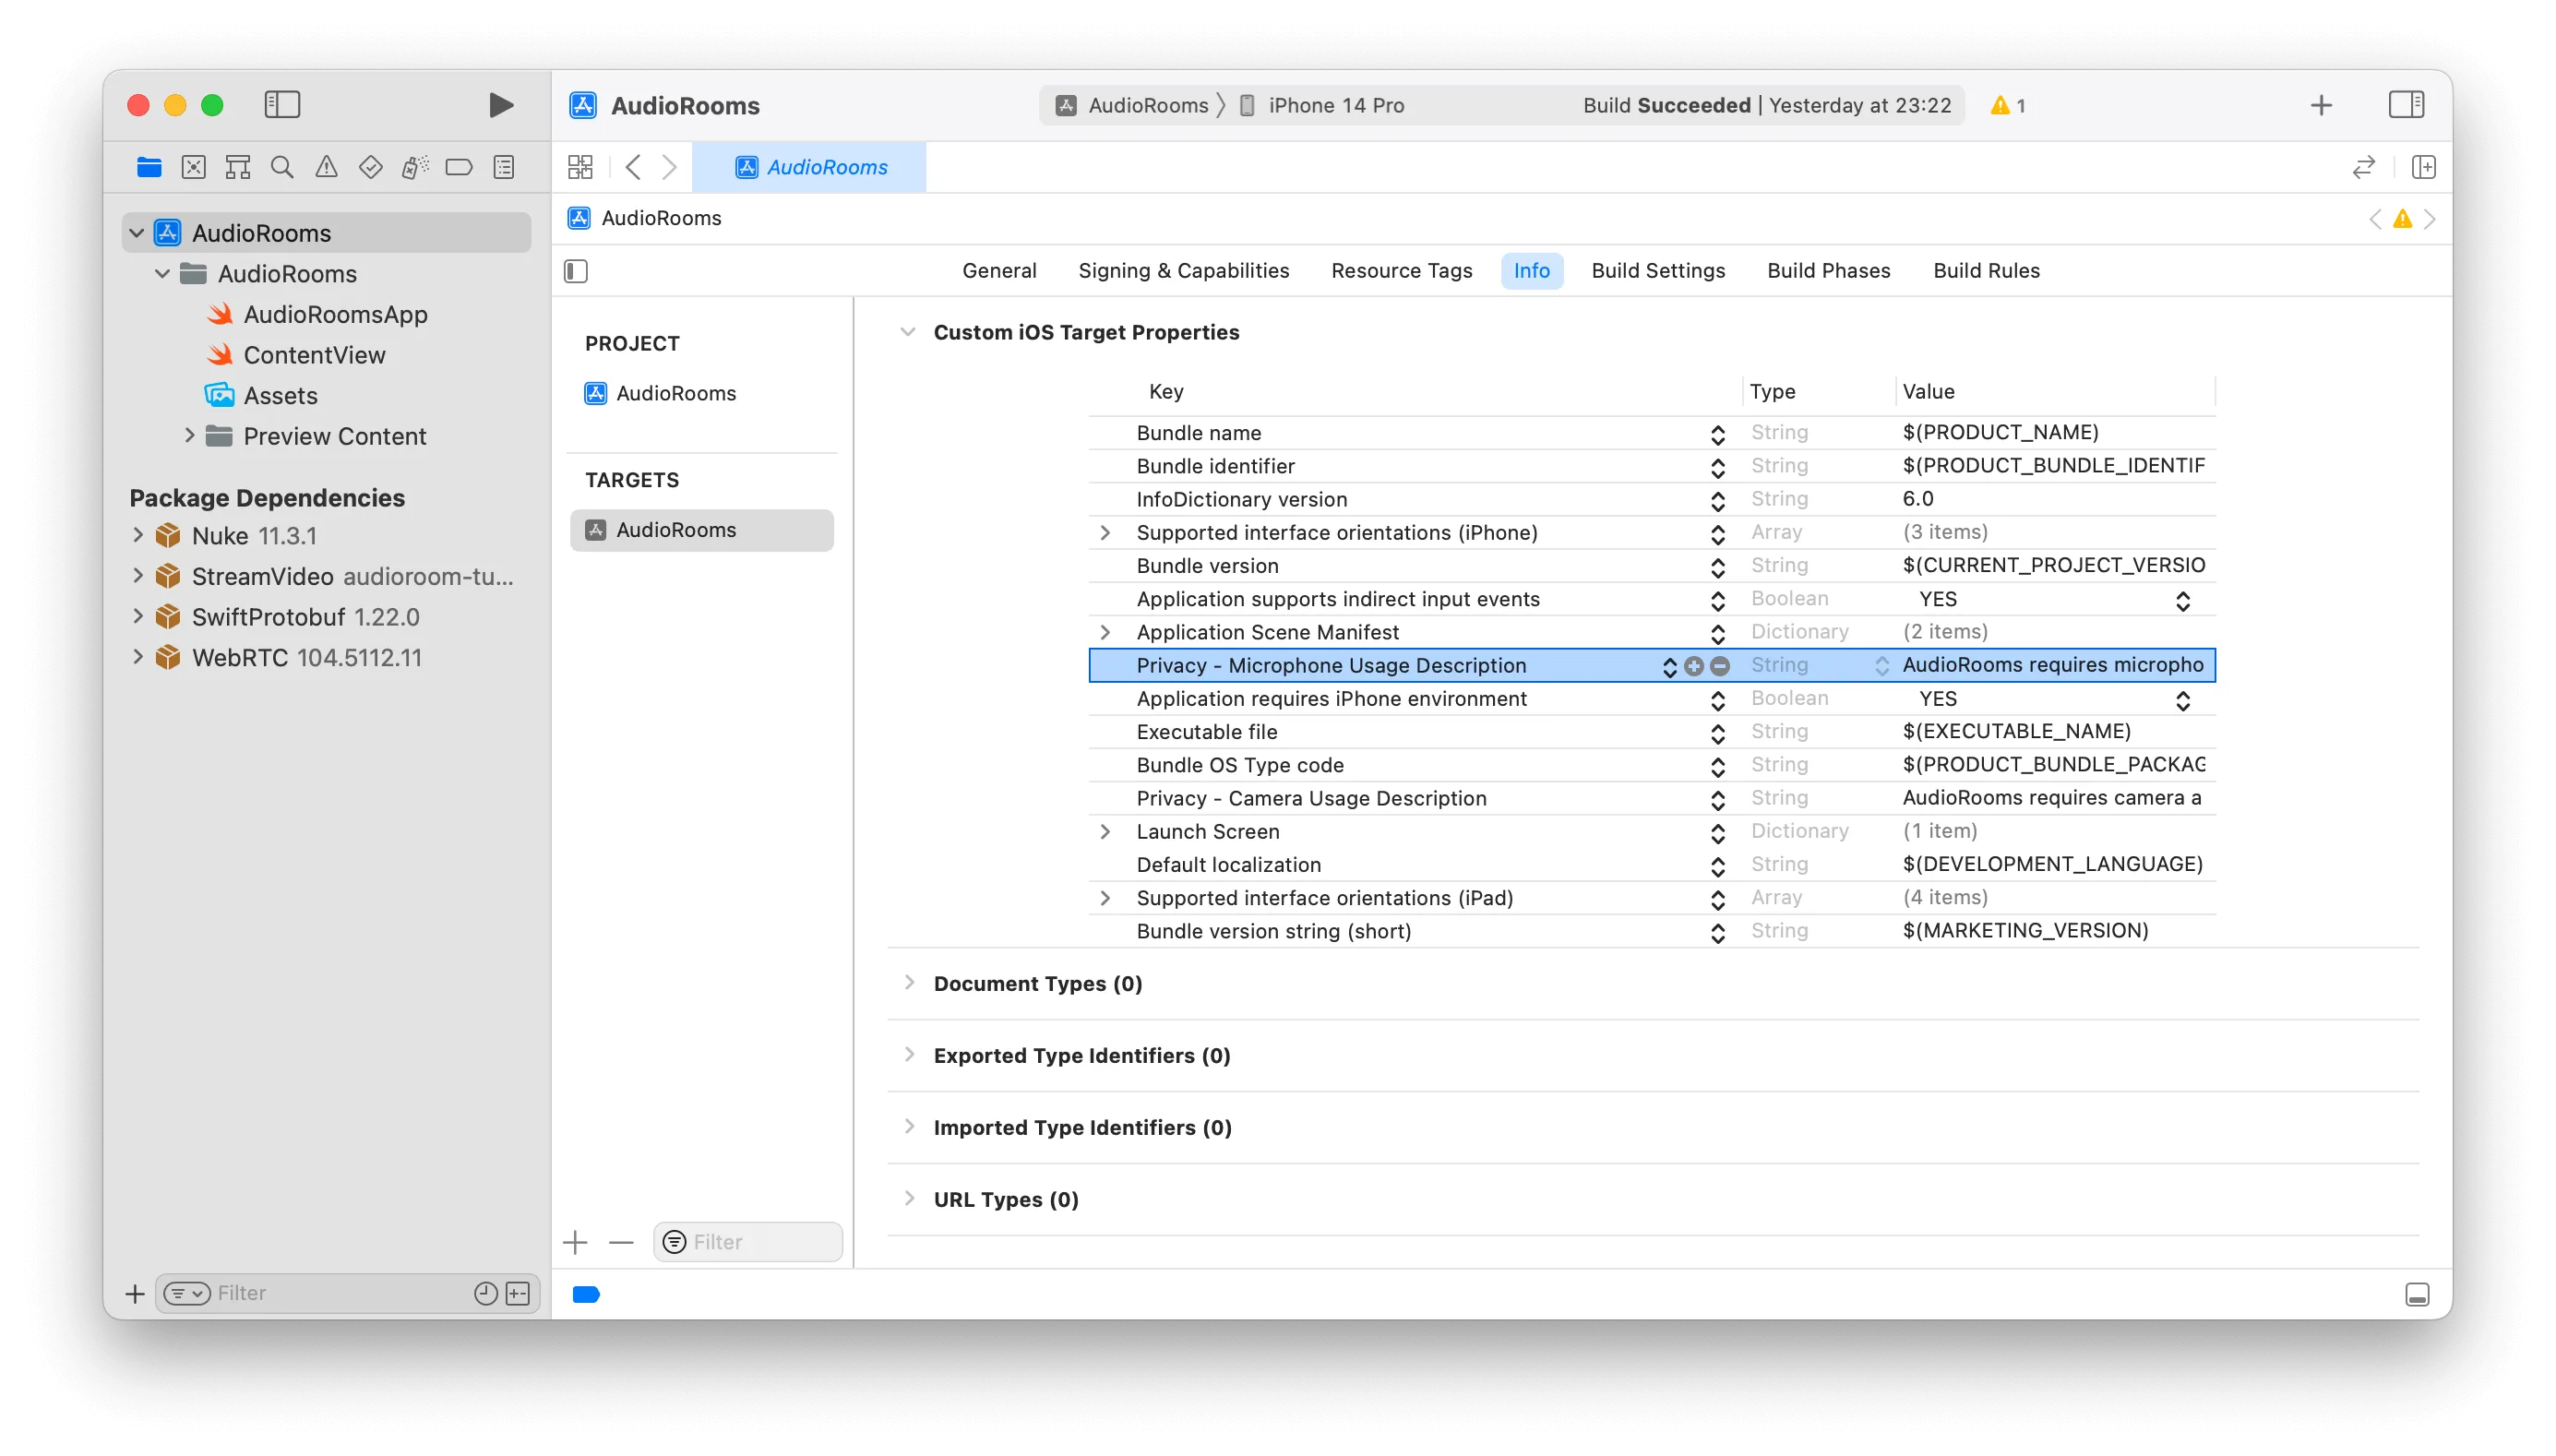Change 'Application requires iPhone environment' to NO
The image size is (2556, 1456).
(2183, 699)
